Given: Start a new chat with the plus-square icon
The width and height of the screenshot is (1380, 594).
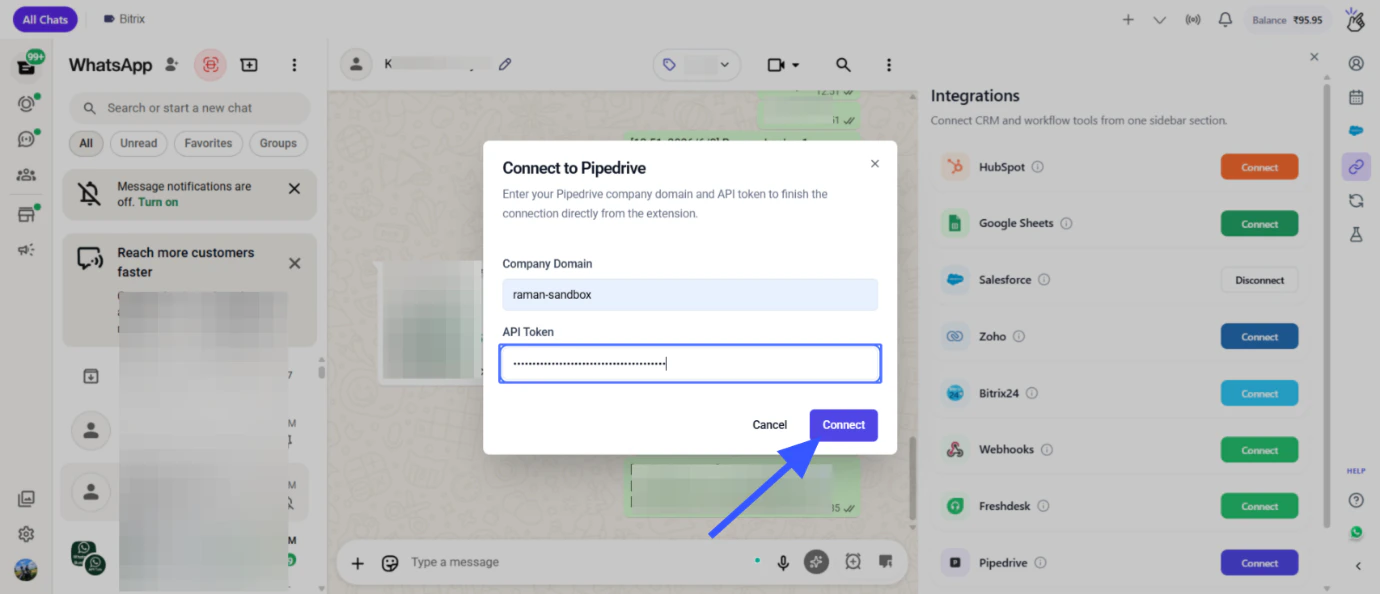Looking at the screenshot, I should (x=249, y=65).
